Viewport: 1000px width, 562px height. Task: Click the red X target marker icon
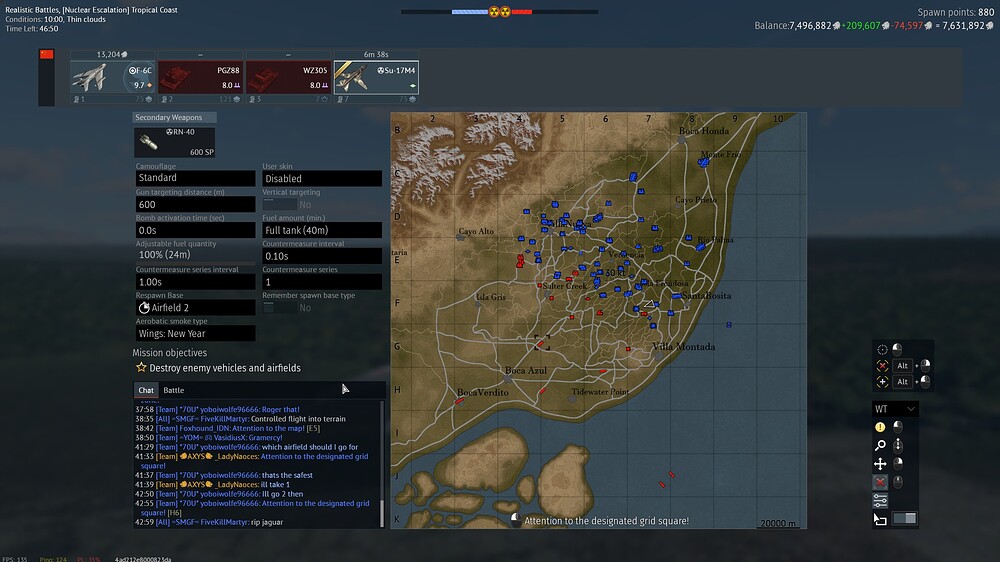883,366
